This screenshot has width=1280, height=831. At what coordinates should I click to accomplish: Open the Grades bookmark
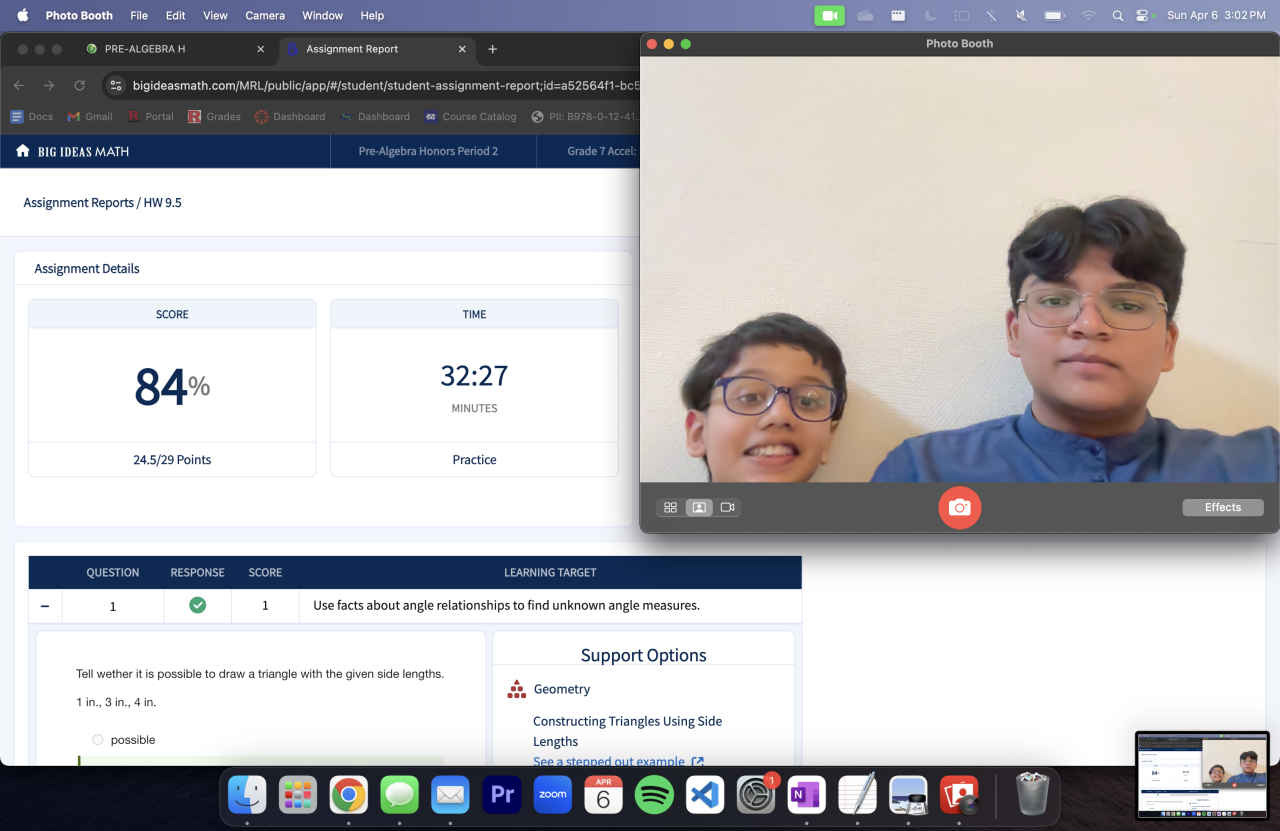(x=214, y=117)
